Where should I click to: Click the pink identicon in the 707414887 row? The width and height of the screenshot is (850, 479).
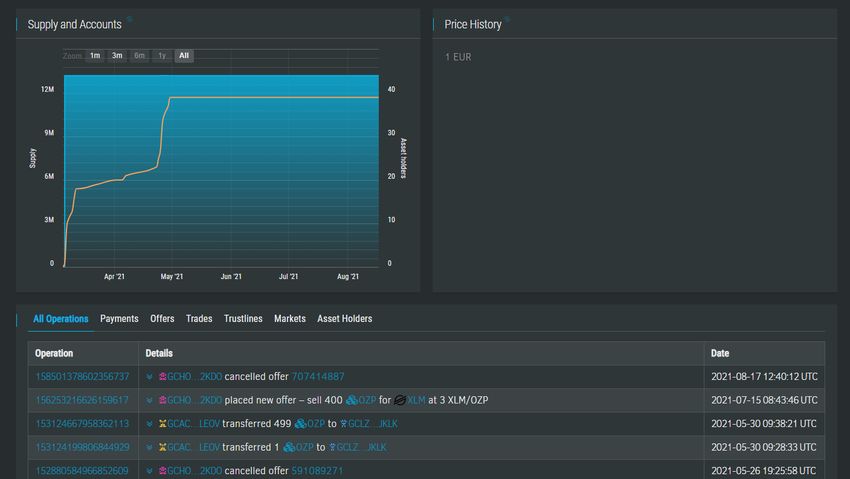point(162,377)
